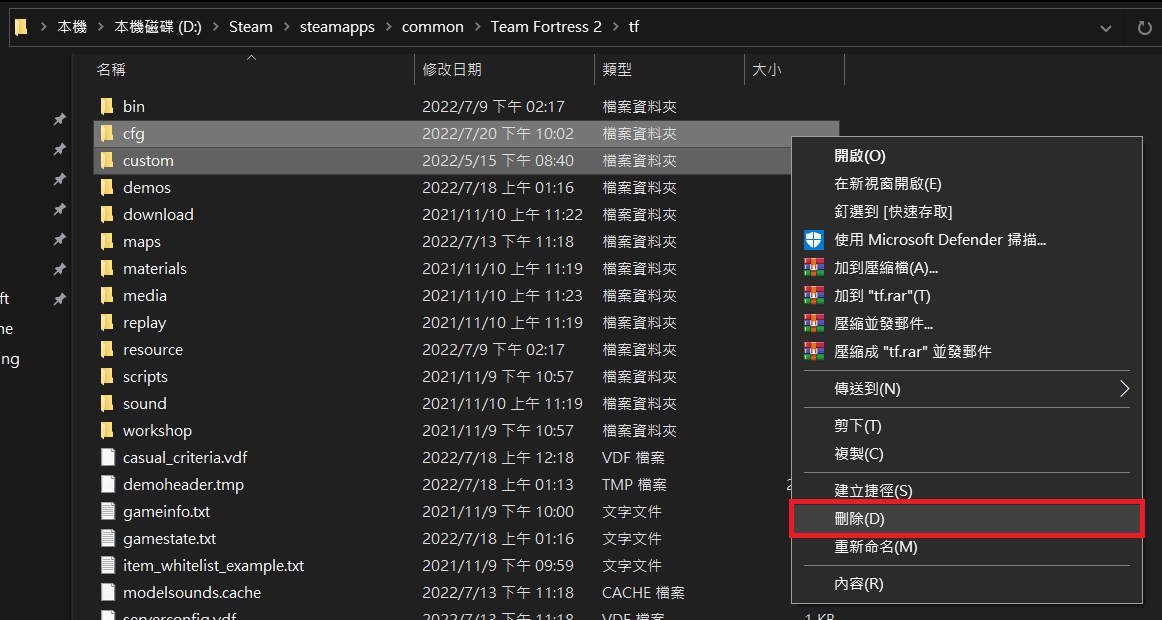The image size is (1162, 620).
Task: Click the refresh icon in the address bar
Action: point(1144,26)
